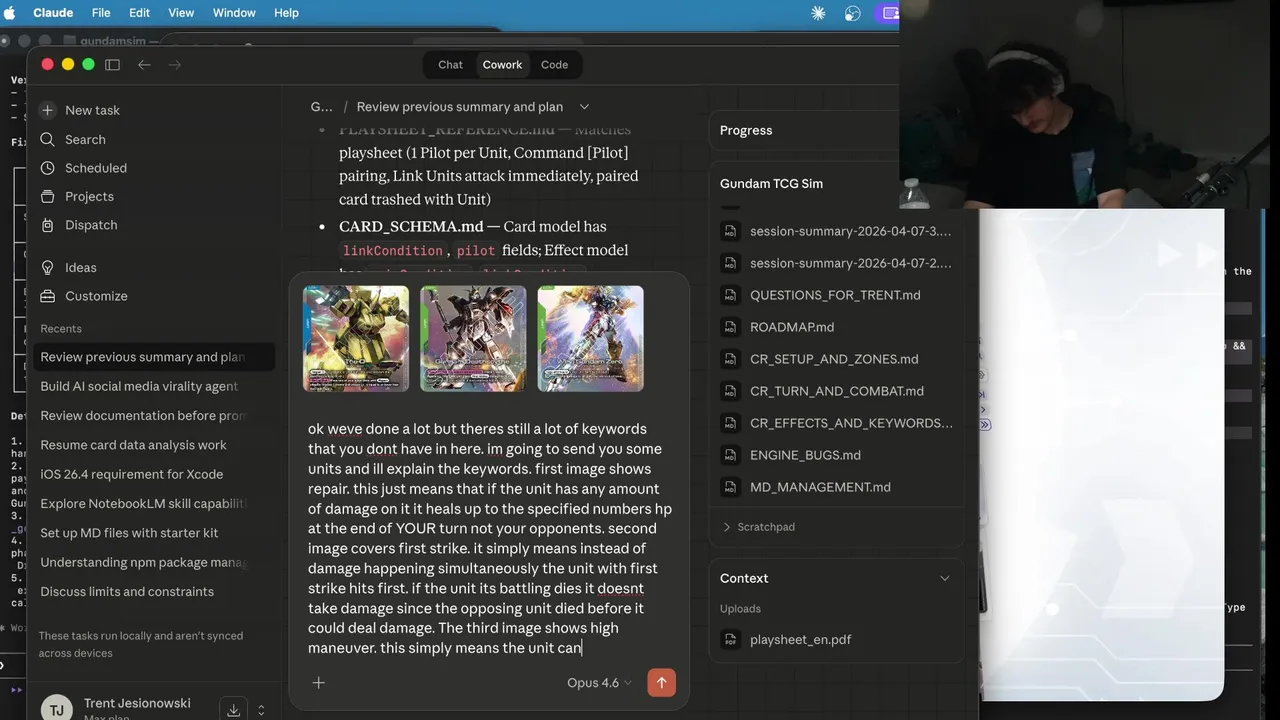Open recent Understanding npm package manager
This screenshot has width=1280, height=720.
(152, 562)
